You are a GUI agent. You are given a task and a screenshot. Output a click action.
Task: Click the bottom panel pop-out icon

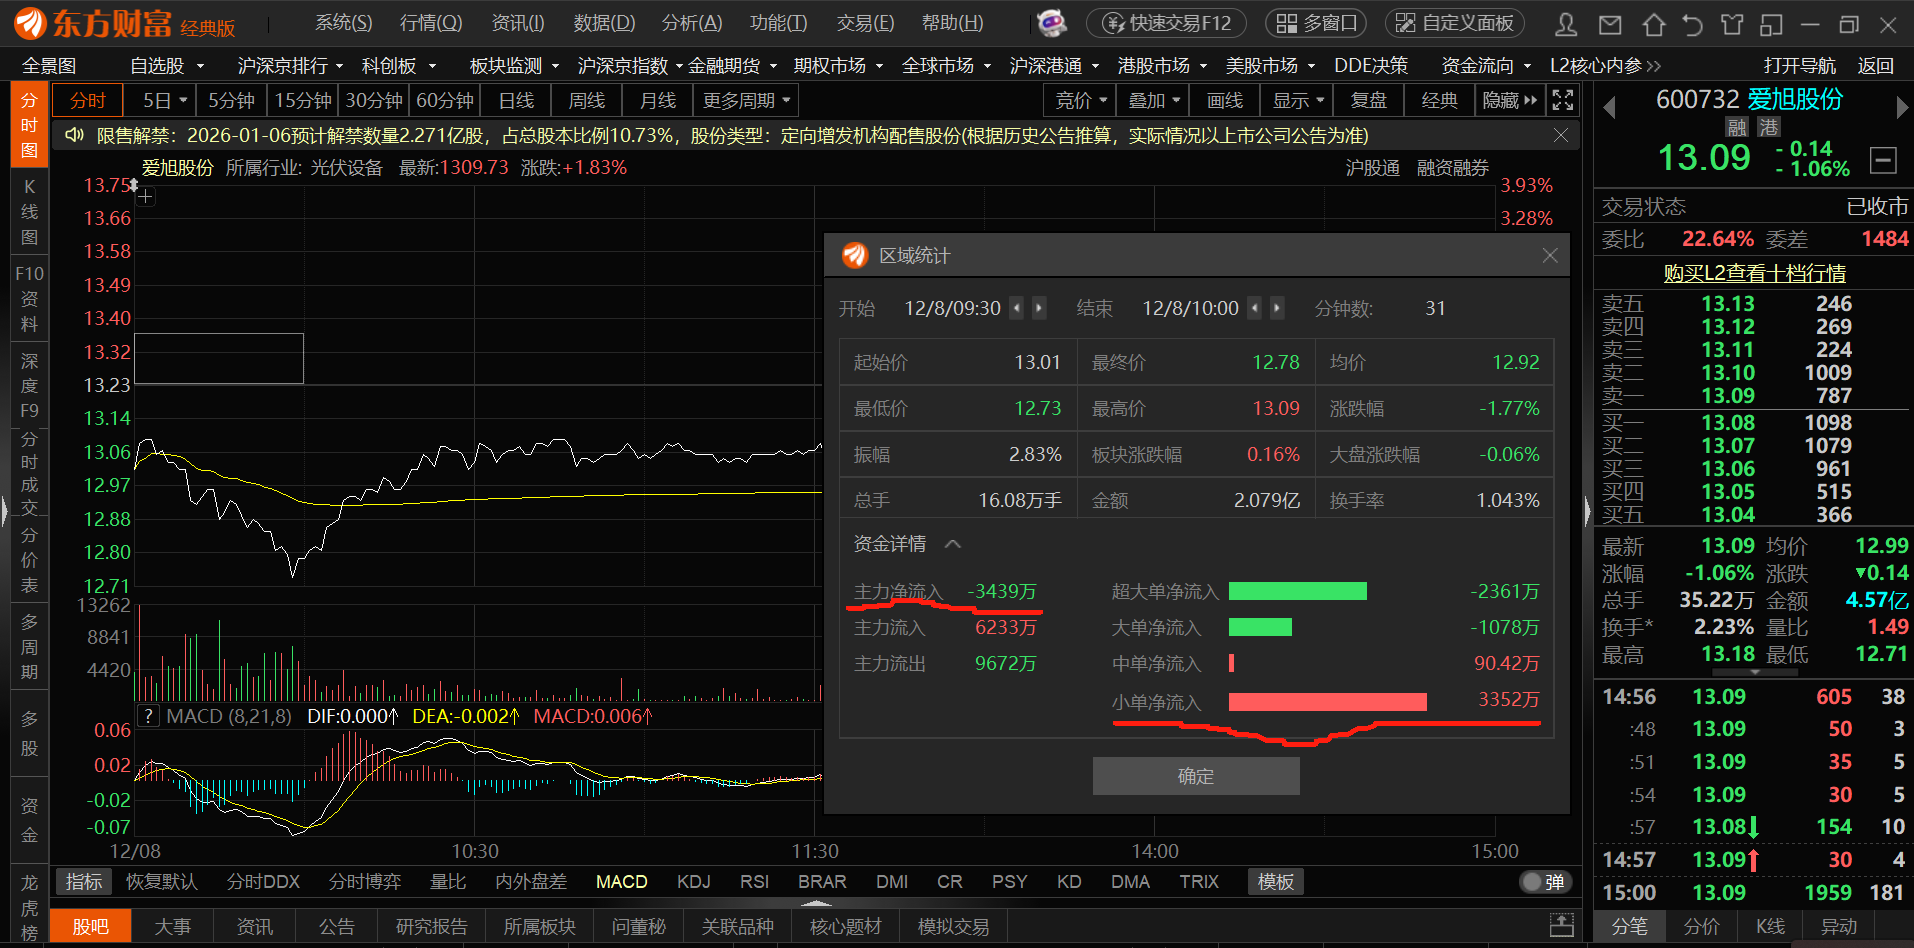click(x=1561, y=925)
